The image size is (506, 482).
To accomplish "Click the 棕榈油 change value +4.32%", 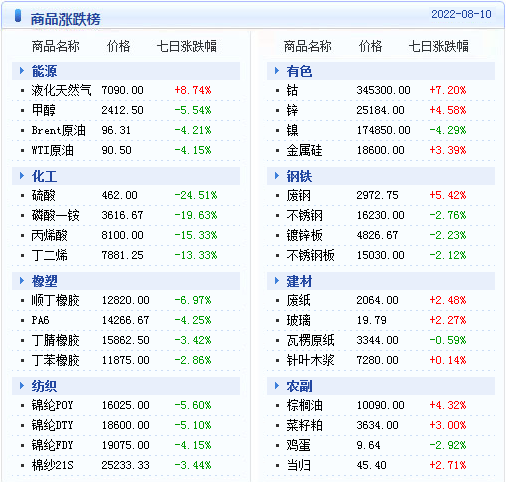I will coord(448,405).
